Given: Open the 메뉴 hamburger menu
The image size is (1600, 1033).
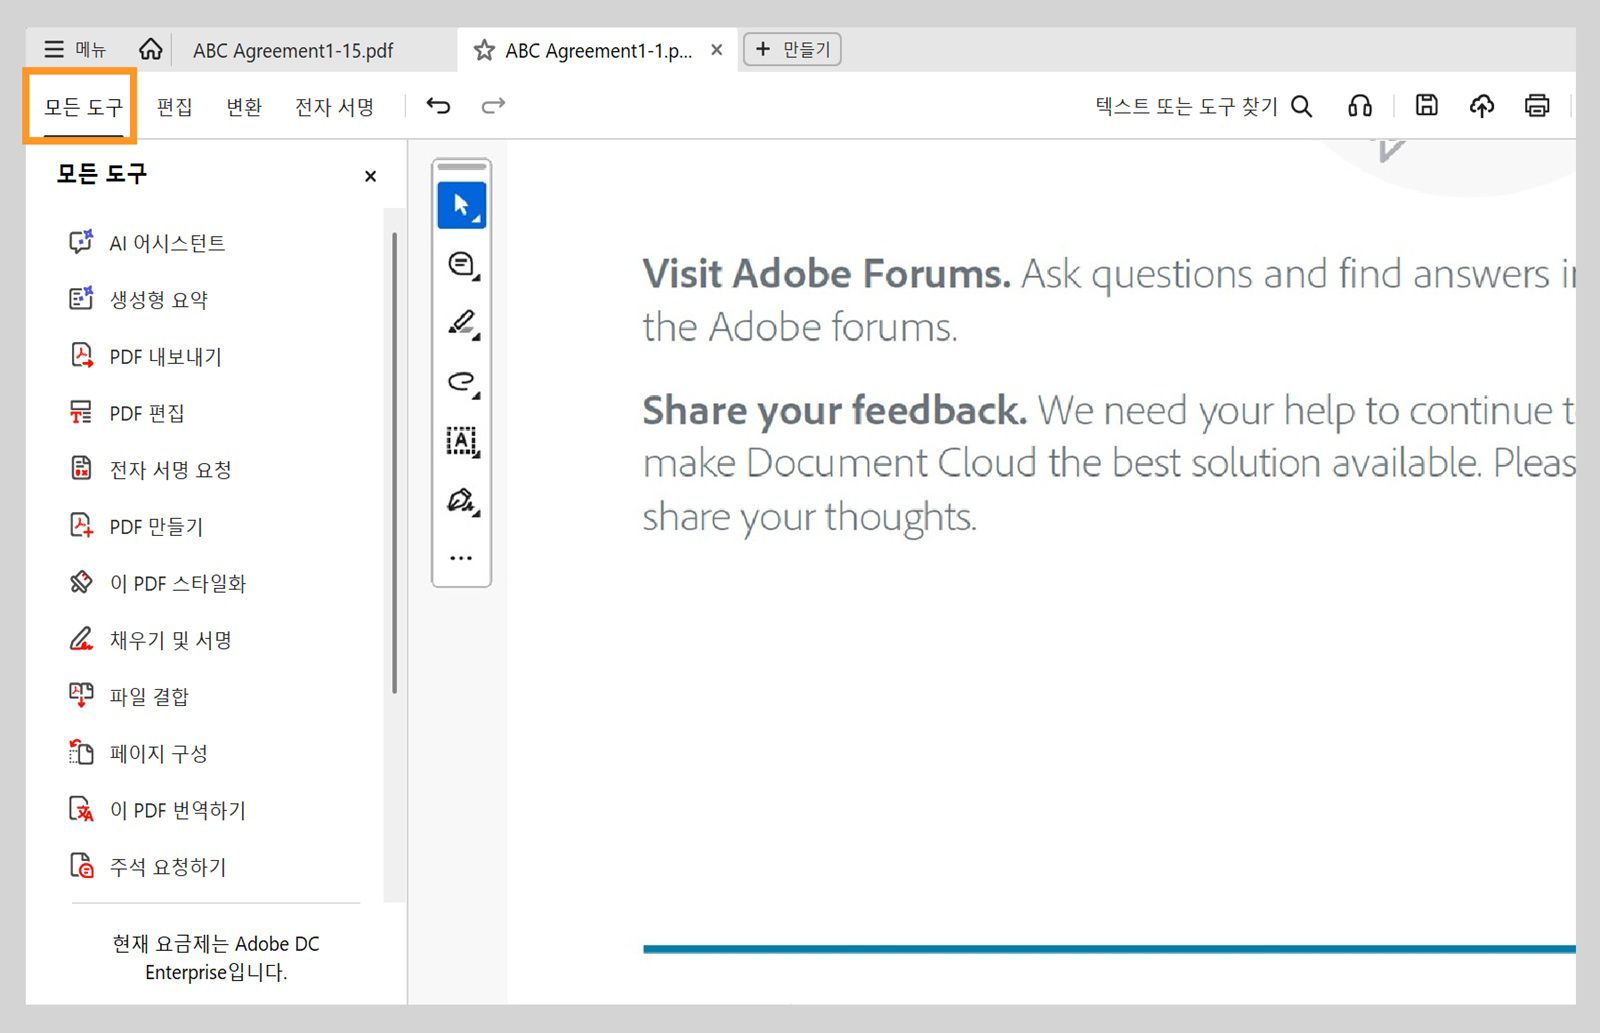Looking at the screenshot, I should (75, 49).
